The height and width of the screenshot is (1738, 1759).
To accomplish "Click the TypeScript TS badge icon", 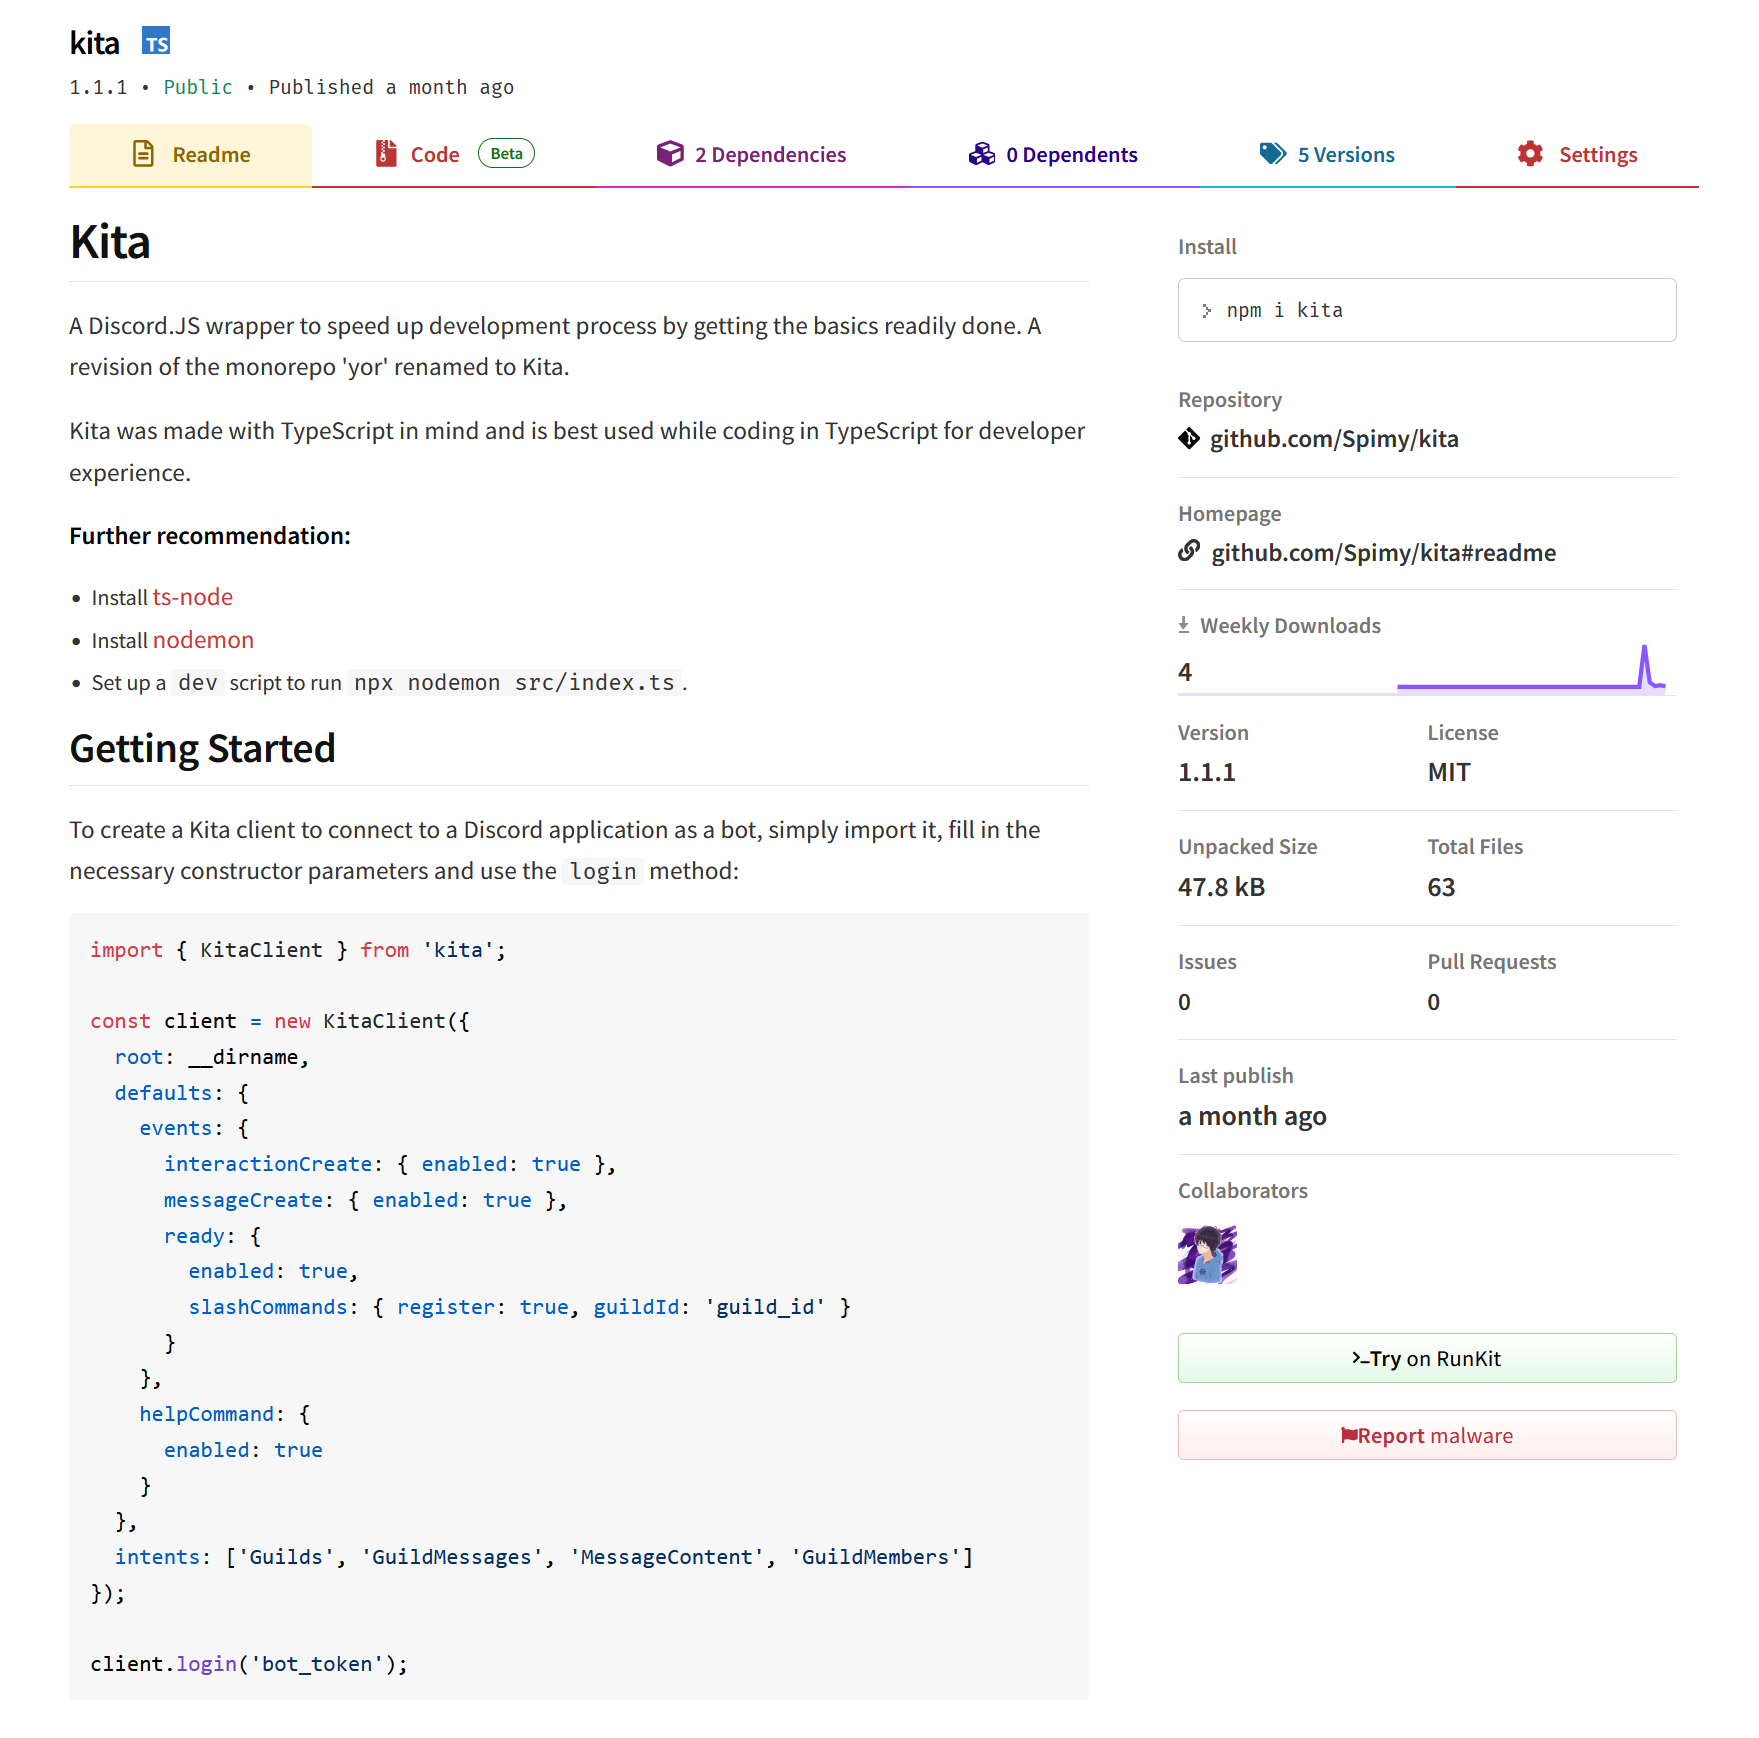I will (x=156, y=41).
